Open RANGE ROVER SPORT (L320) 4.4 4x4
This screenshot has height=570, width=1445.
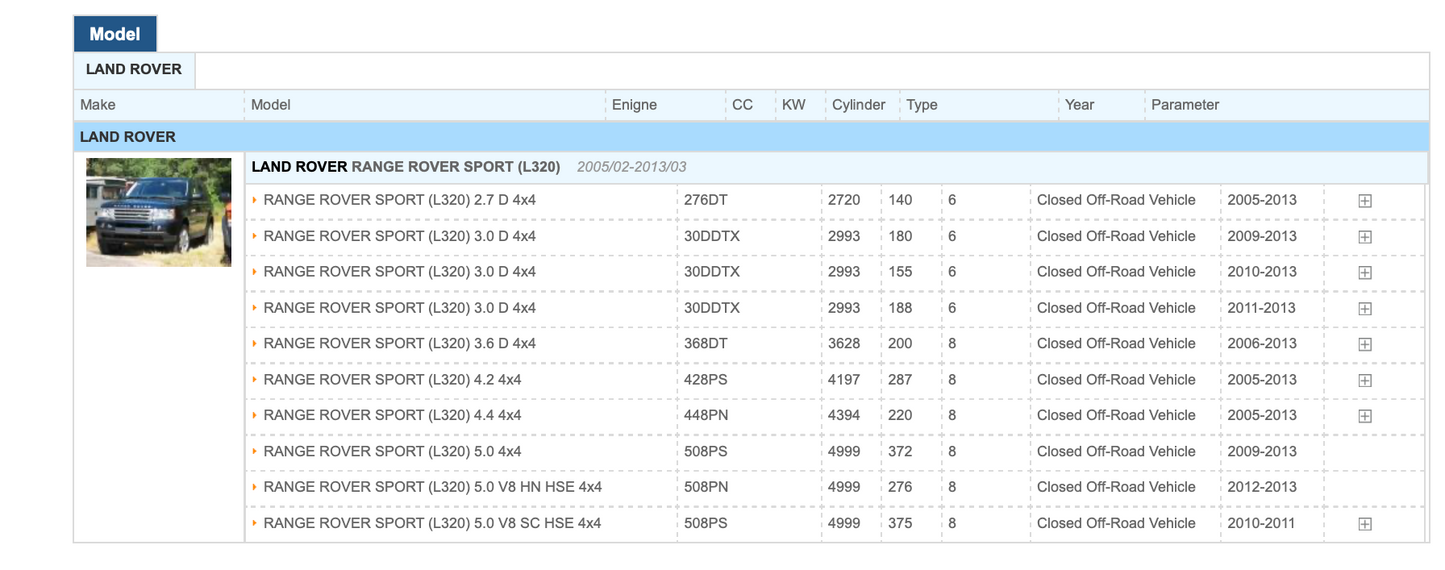(x=392, y=416)
